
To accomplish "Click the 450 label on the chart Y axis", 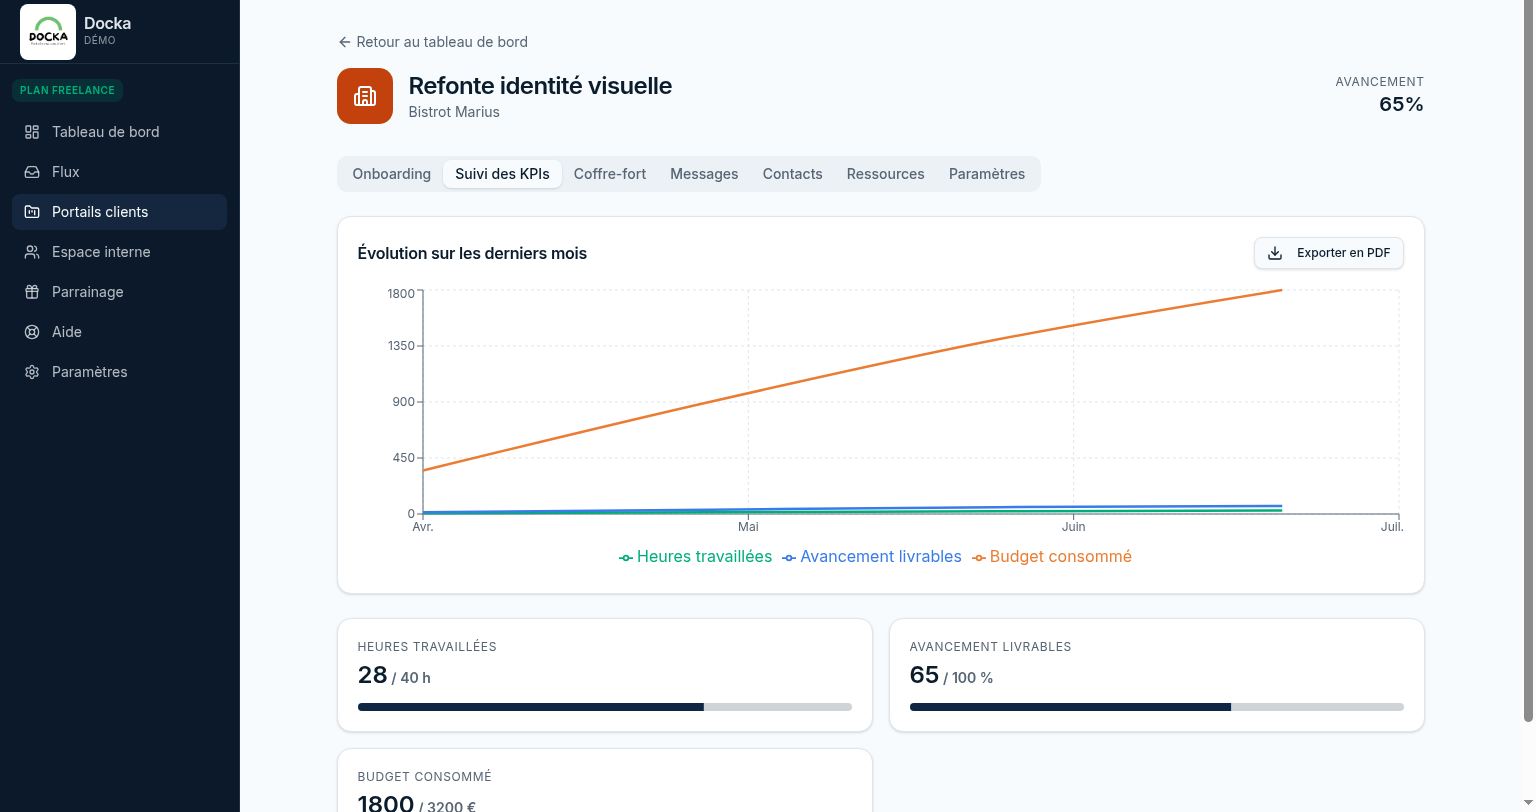I will (404, 458).
